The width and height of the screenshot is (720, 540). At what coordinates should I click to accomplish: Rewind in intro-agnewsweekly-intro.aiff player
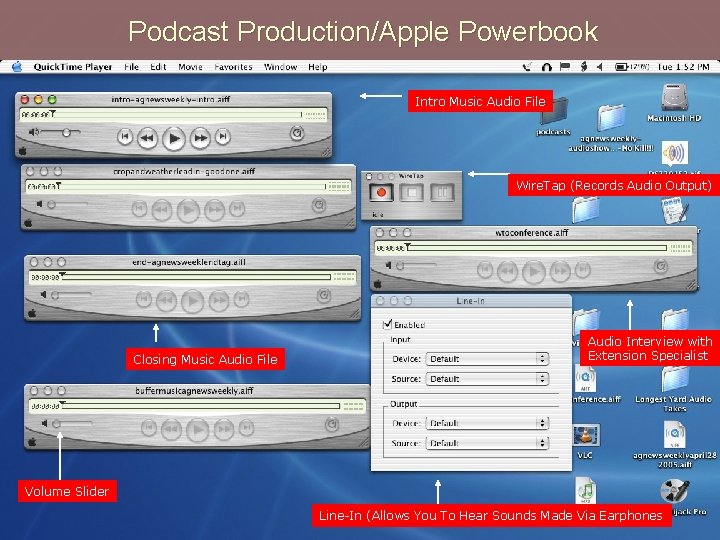147,137
